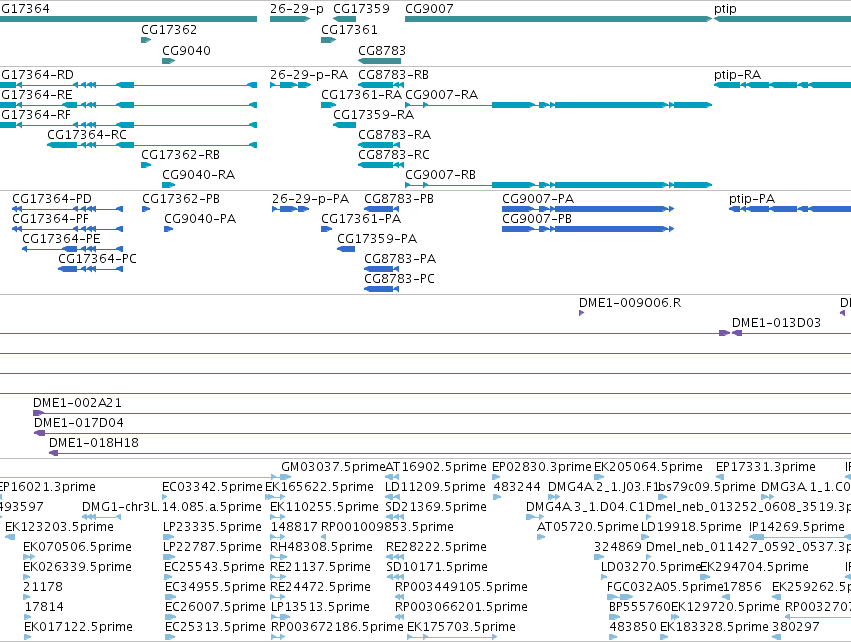Select protein CG17359-PA
The height and width of the screenshot is (642, 851).
(346, 249)
